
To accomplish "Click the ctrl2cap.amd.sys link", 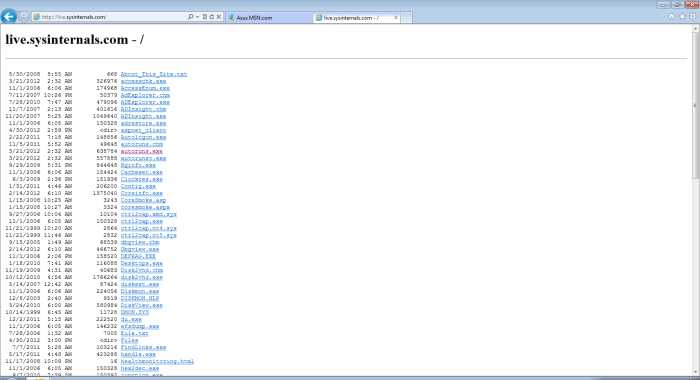I will coord(149,214).
